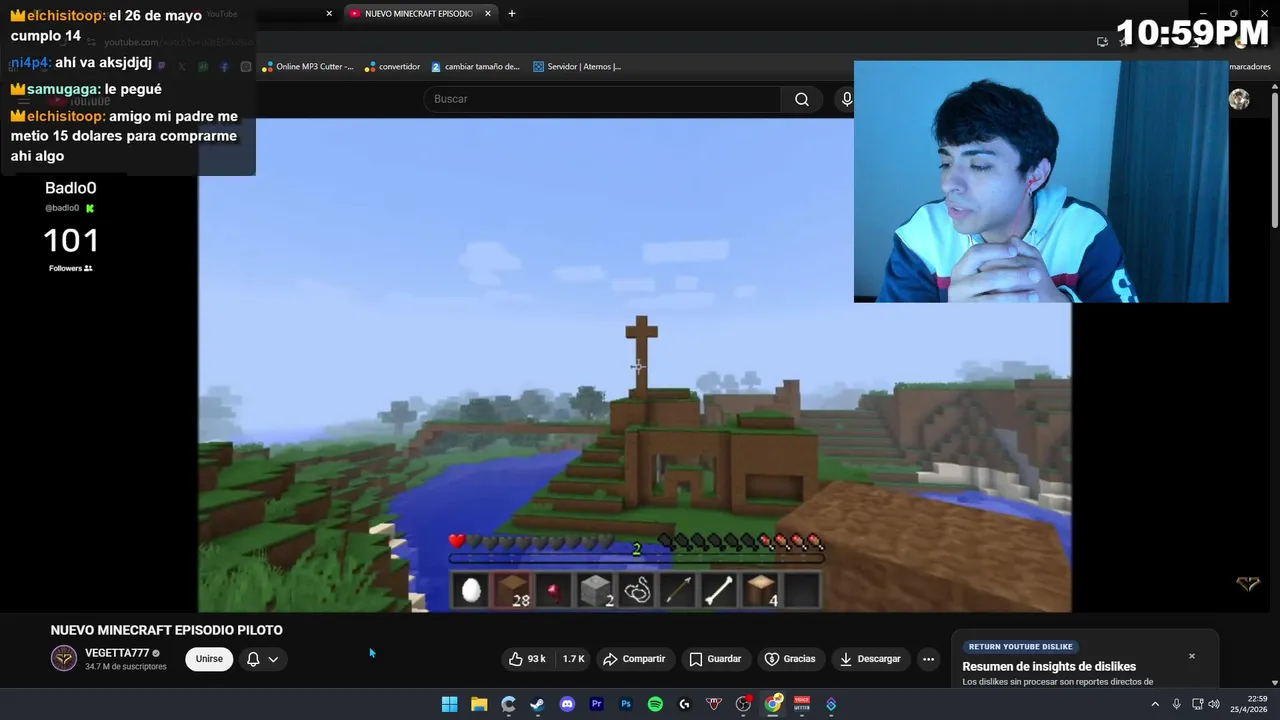Click the 34.7 M de suscriptores text

click(126, 667)
